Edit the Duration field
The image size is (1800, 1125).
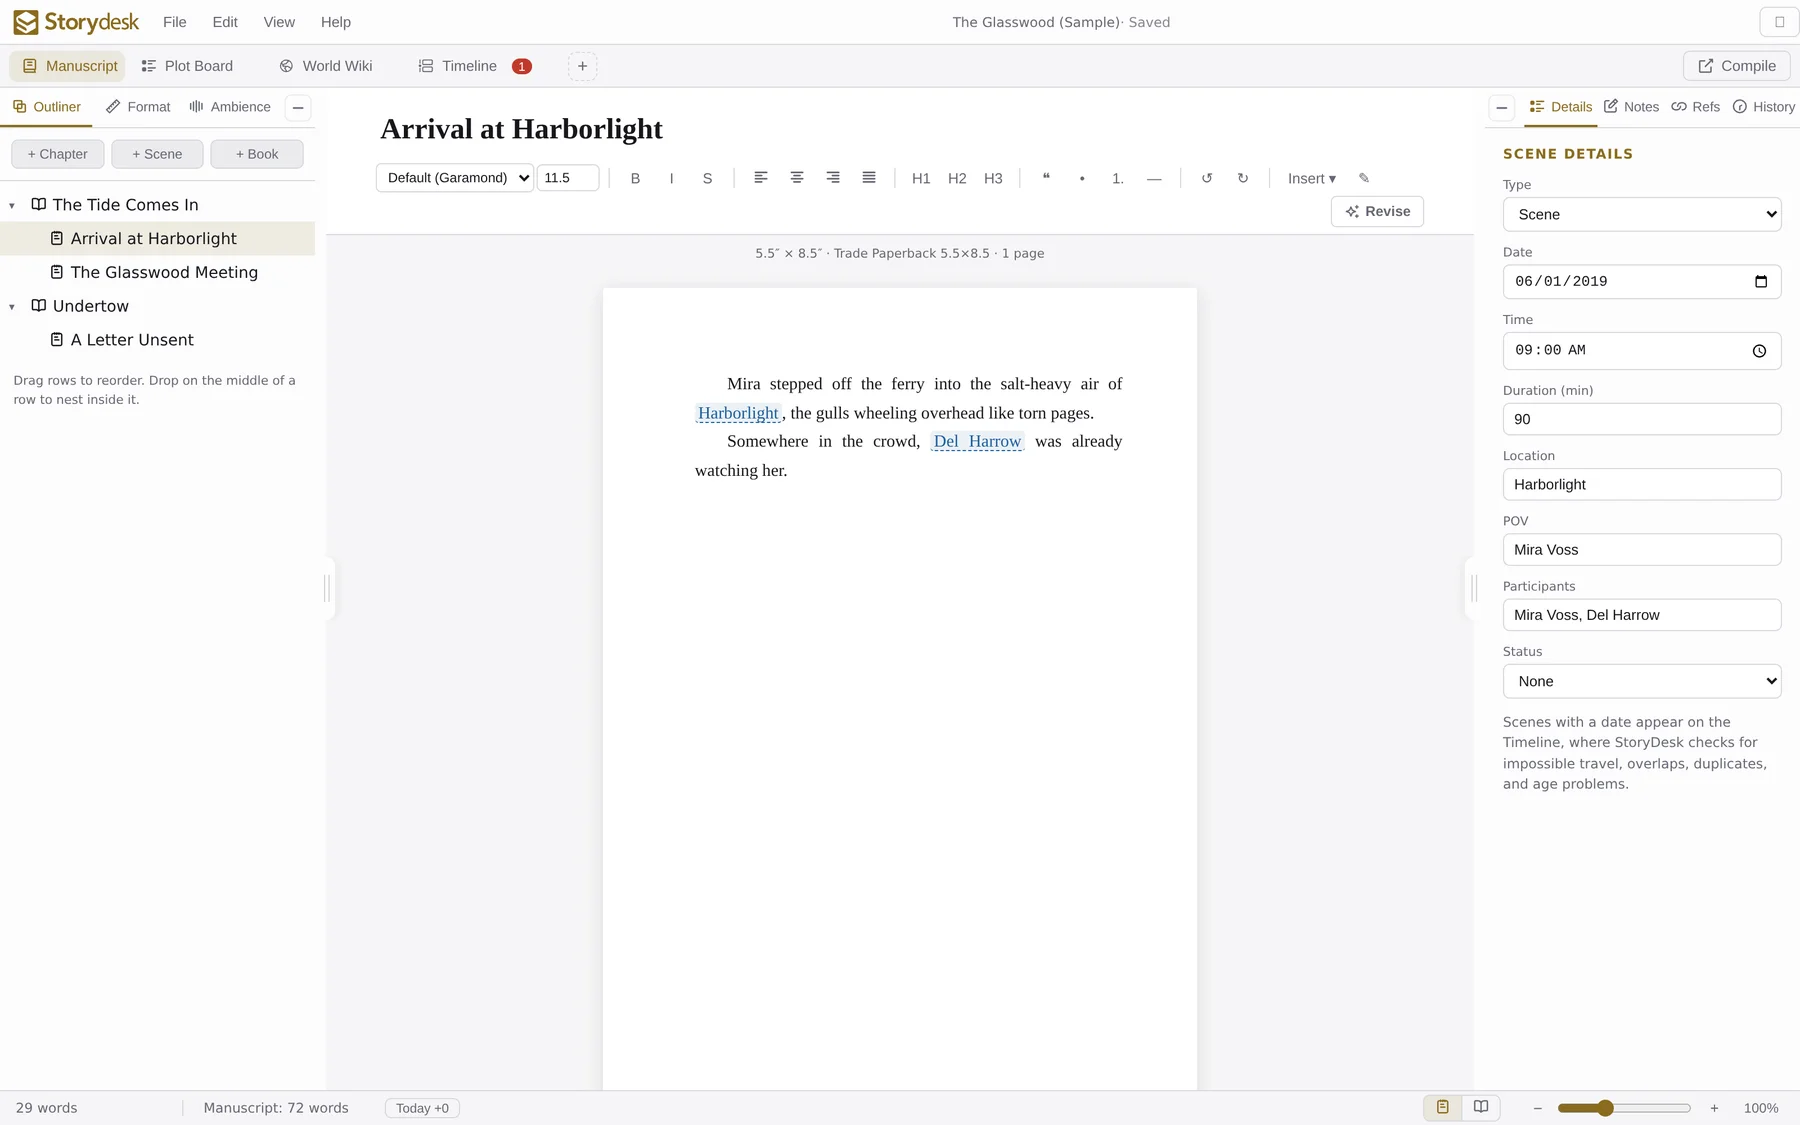1642,419
